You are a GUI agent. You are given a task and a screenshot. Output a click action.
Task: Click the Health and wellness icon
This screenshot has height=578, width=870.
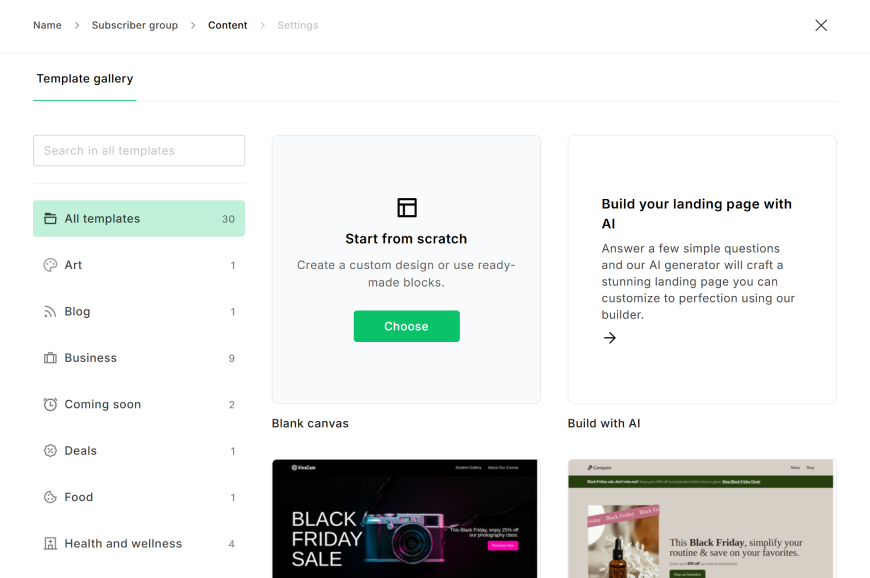[x=50, y=544]
